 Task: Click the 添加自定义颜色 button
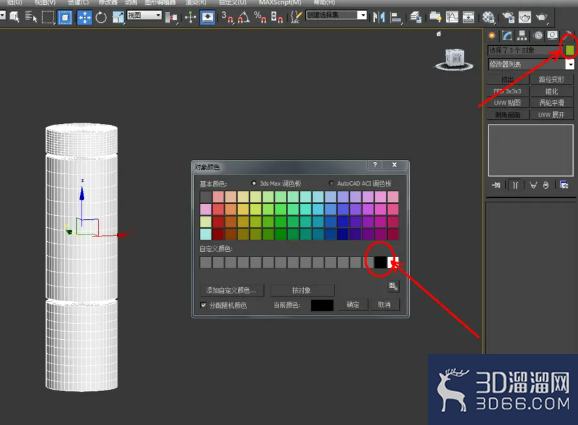point(231,290)
